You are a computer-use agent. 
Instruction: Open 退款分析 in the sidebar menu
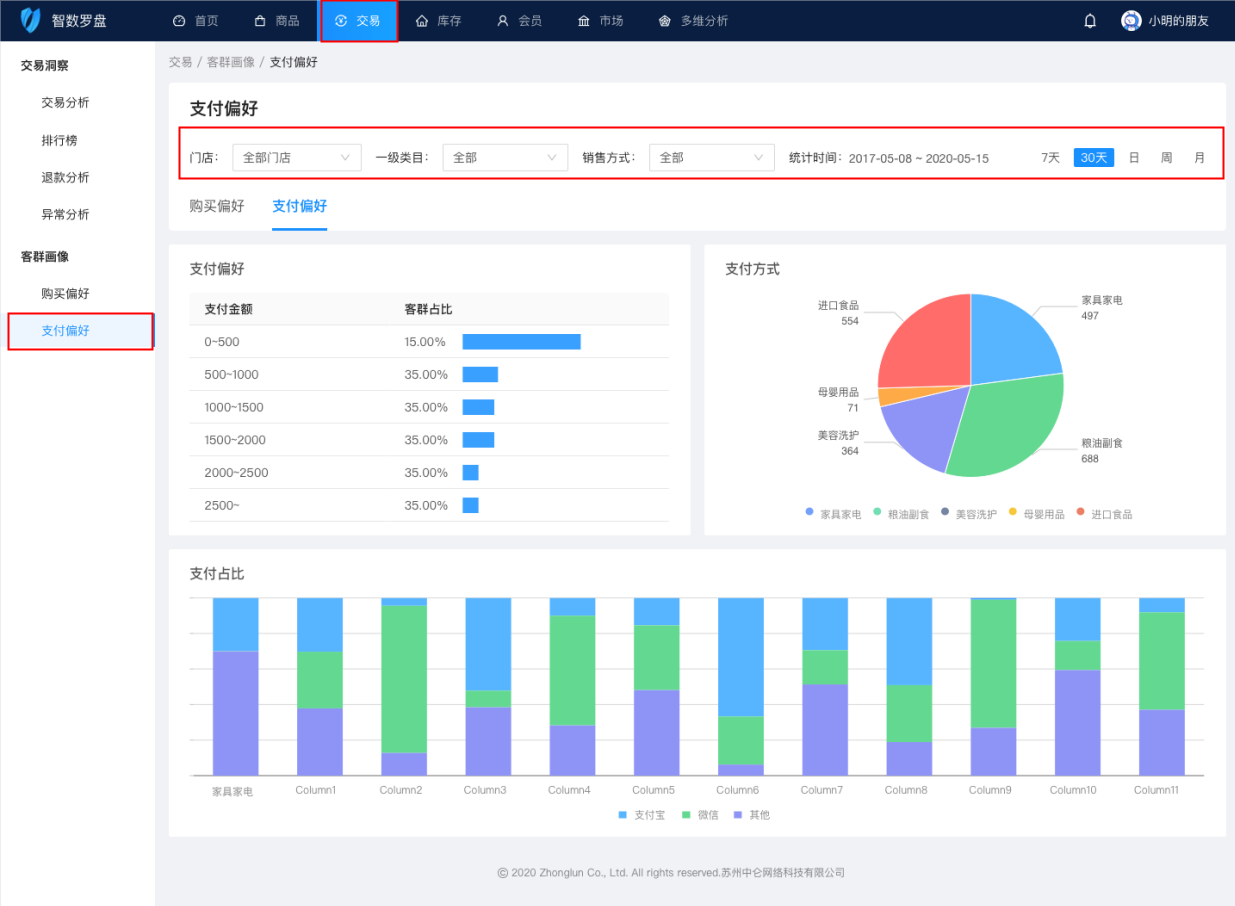point(65,178)
